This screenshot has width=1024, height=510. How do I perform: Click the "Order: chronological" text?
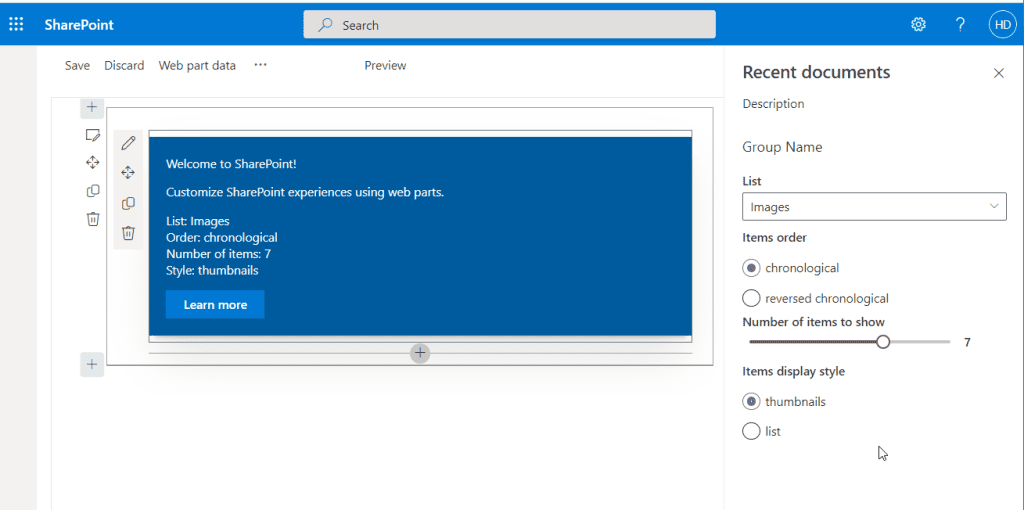coord(222,238)
